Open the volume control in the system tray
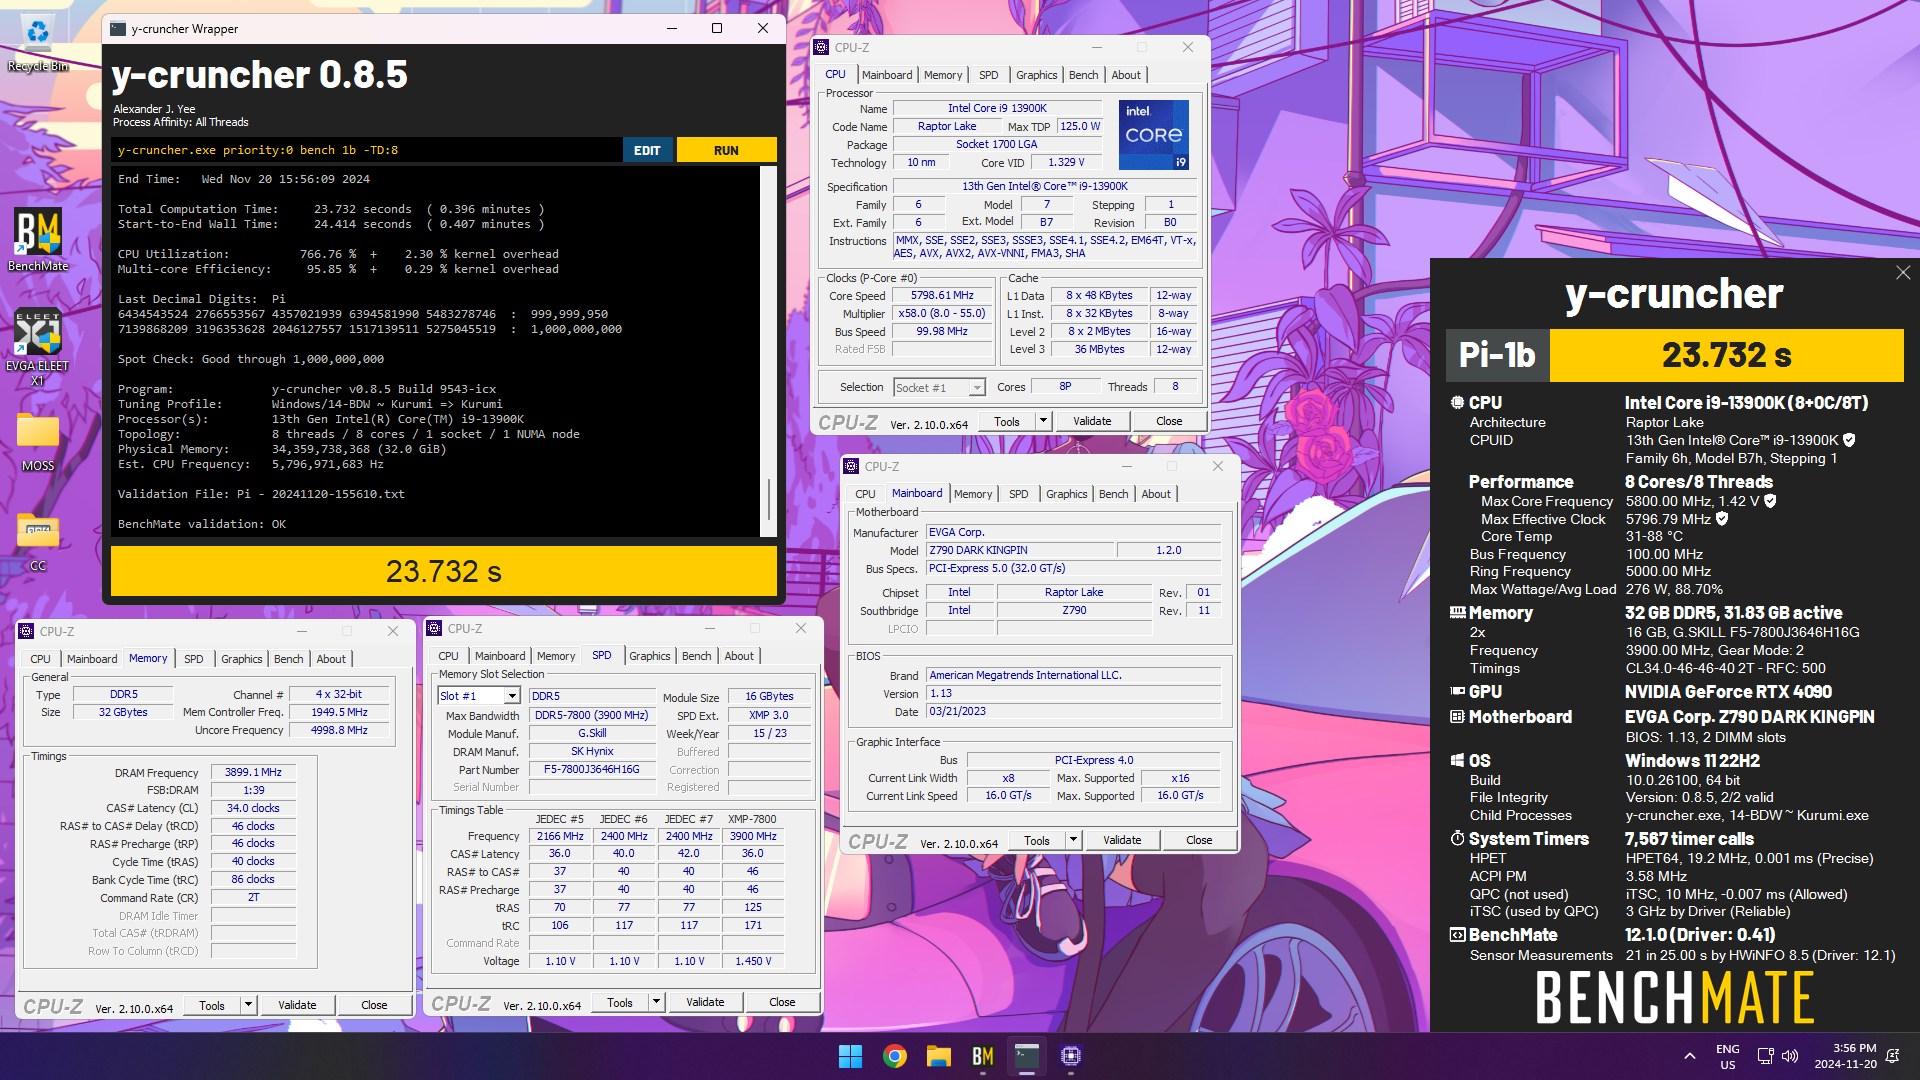1920x1080 pixels. pyautogui.click(x=1790, y=1056)
